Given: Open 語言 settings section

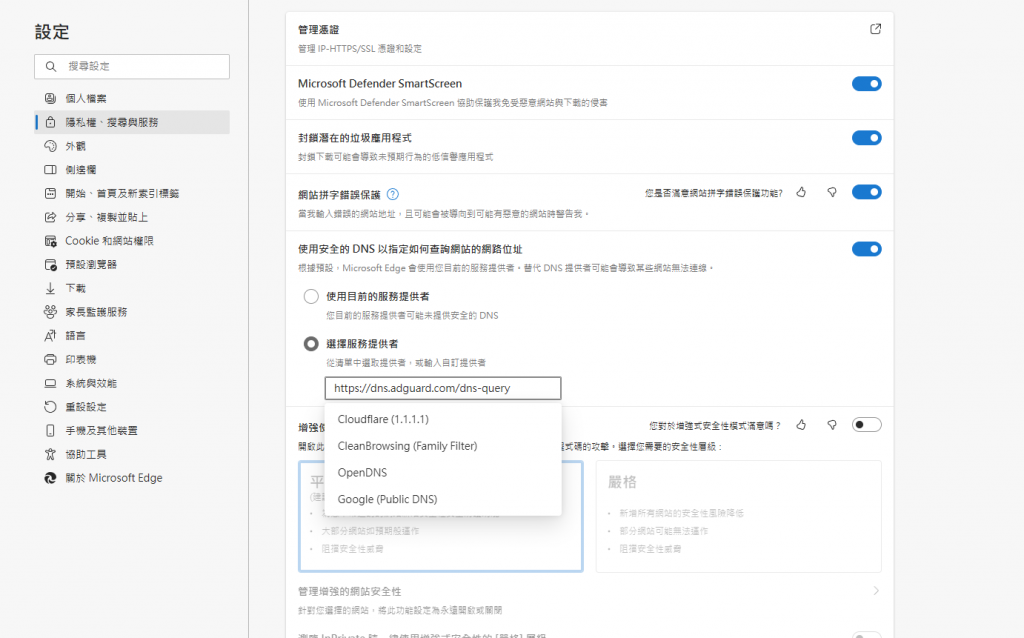Looking at the screenshot, I should click(x=132, y=336).
